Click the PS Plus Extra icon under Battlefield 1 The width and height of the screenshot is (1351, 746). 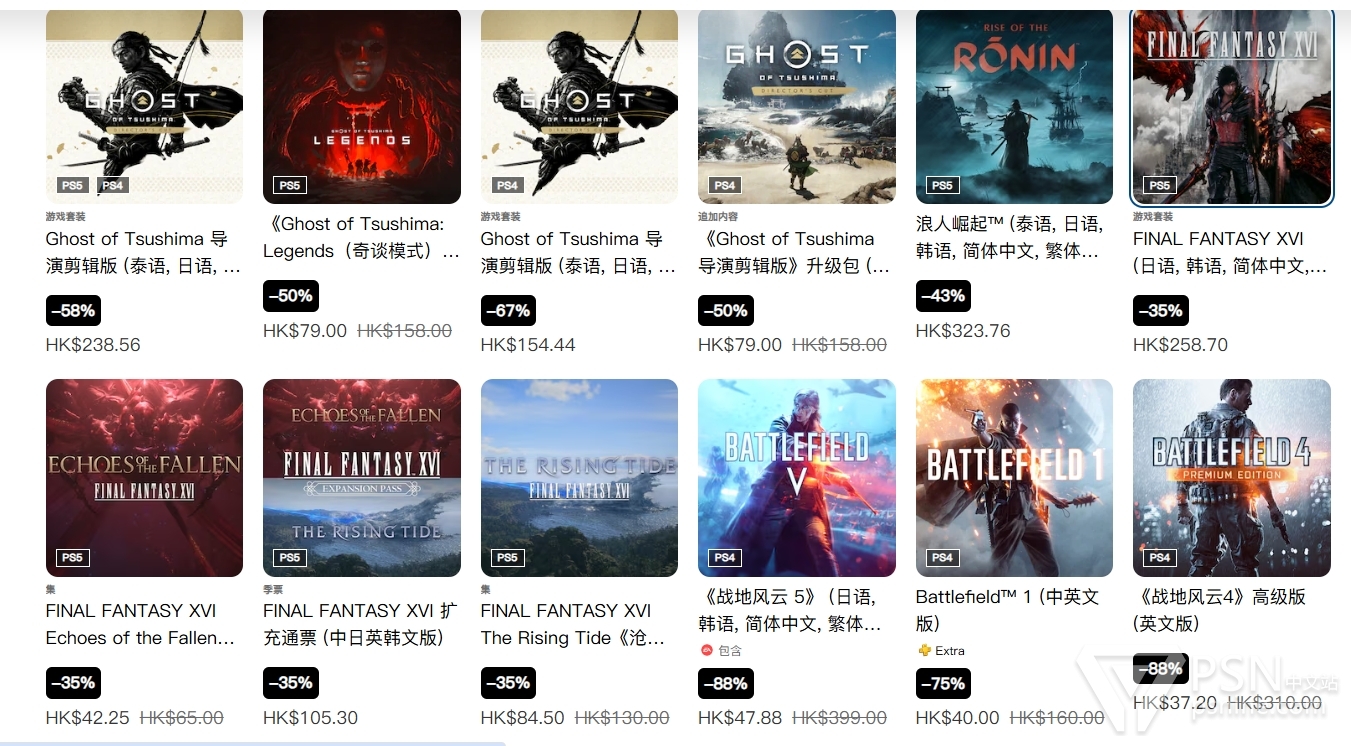[x=923, y=650]
